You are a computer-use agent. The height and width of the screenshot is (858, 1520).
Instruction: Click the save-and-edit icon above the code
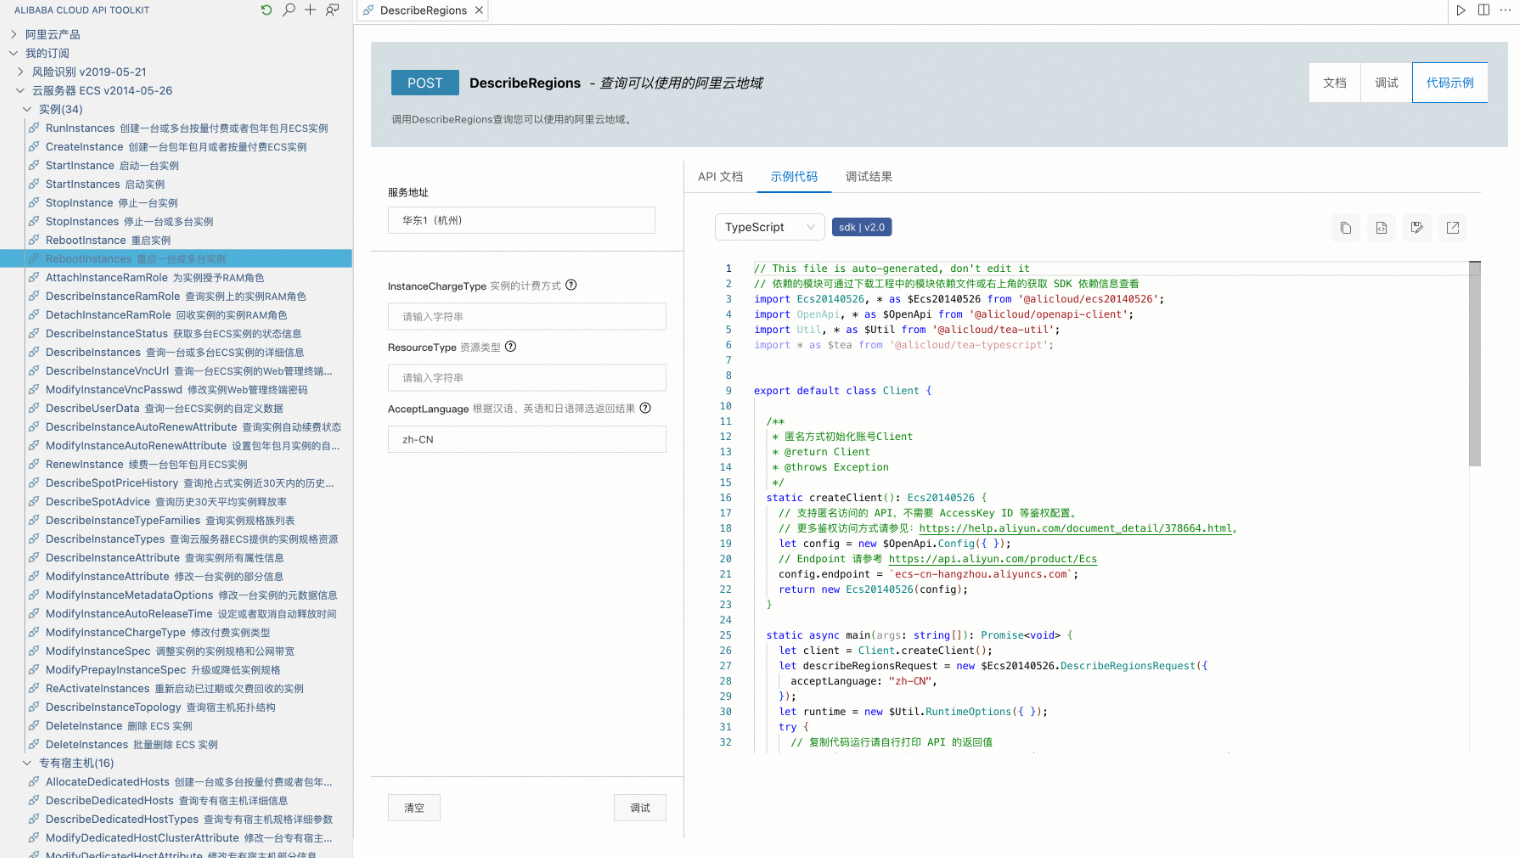pyautogui.click(x=1417, y=228)
